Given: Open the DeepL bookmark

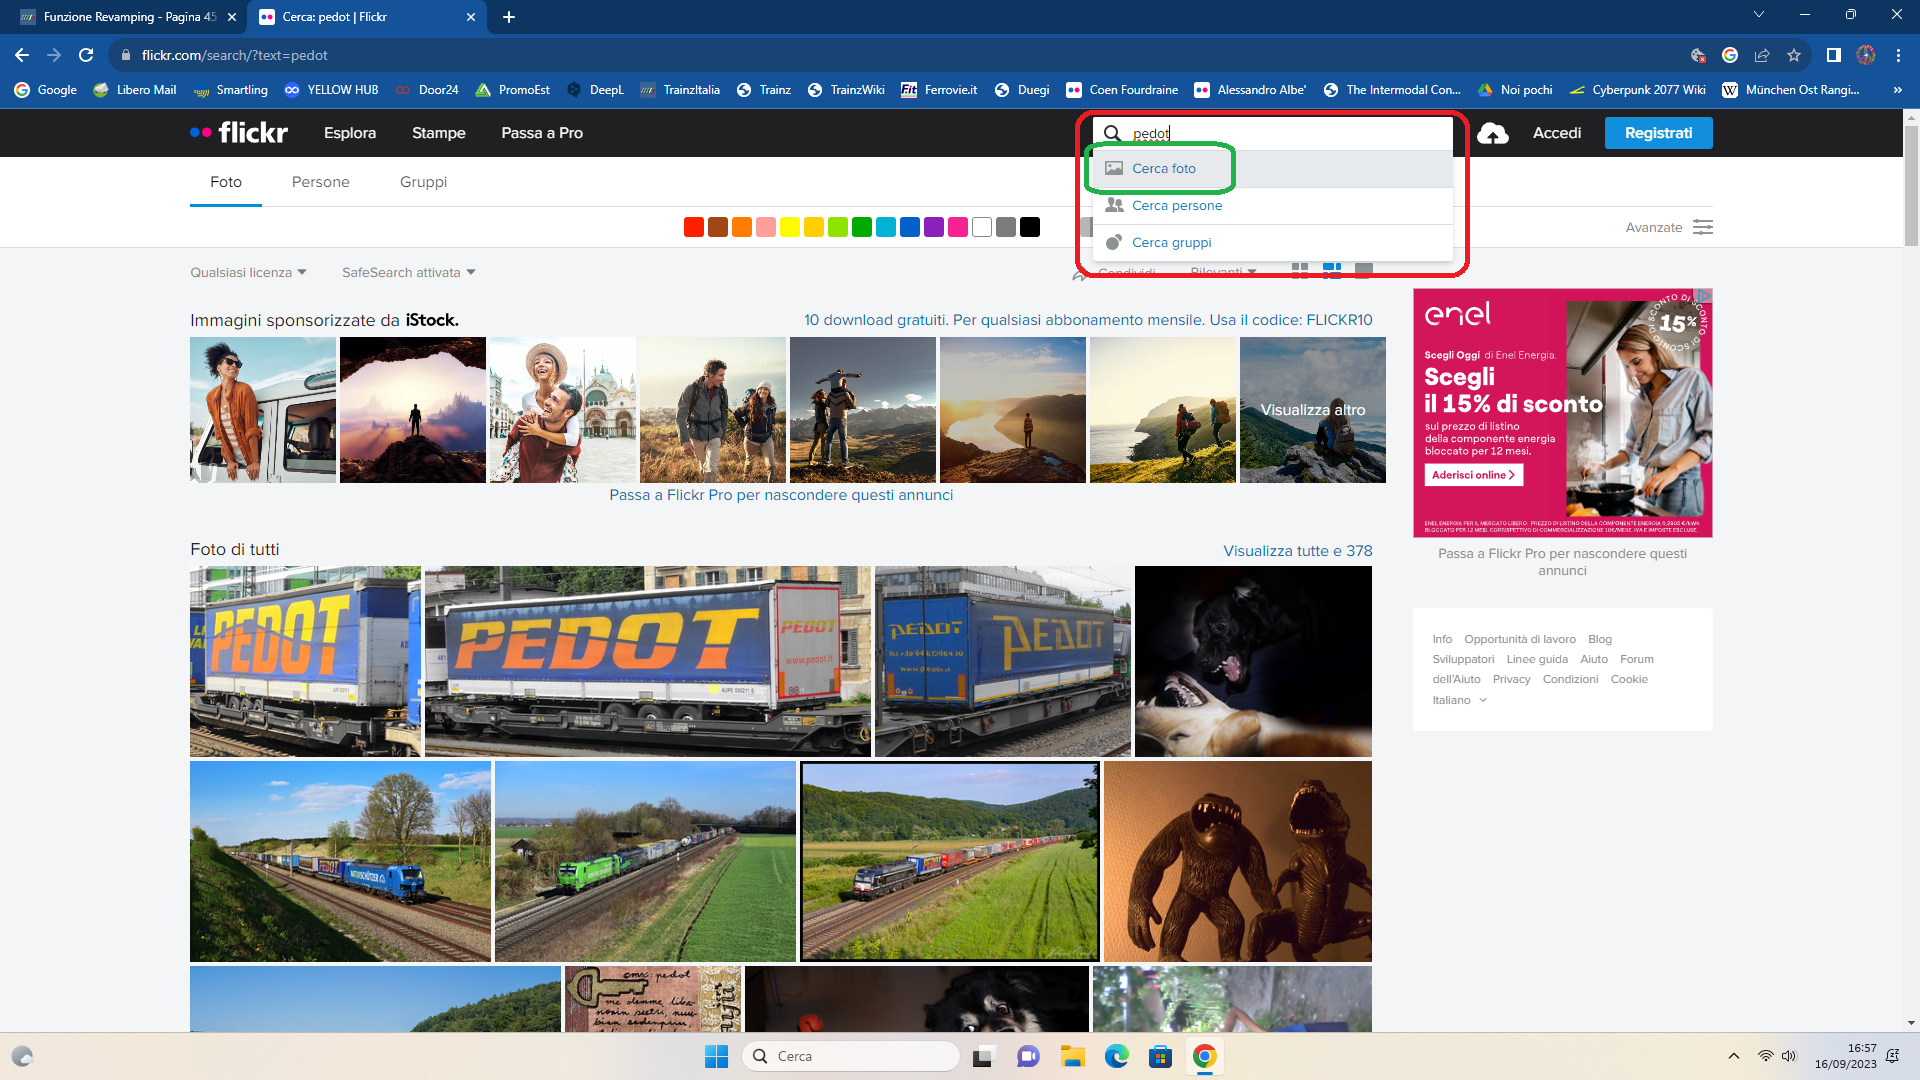Looking at the screenshot, I should (595, 90).
